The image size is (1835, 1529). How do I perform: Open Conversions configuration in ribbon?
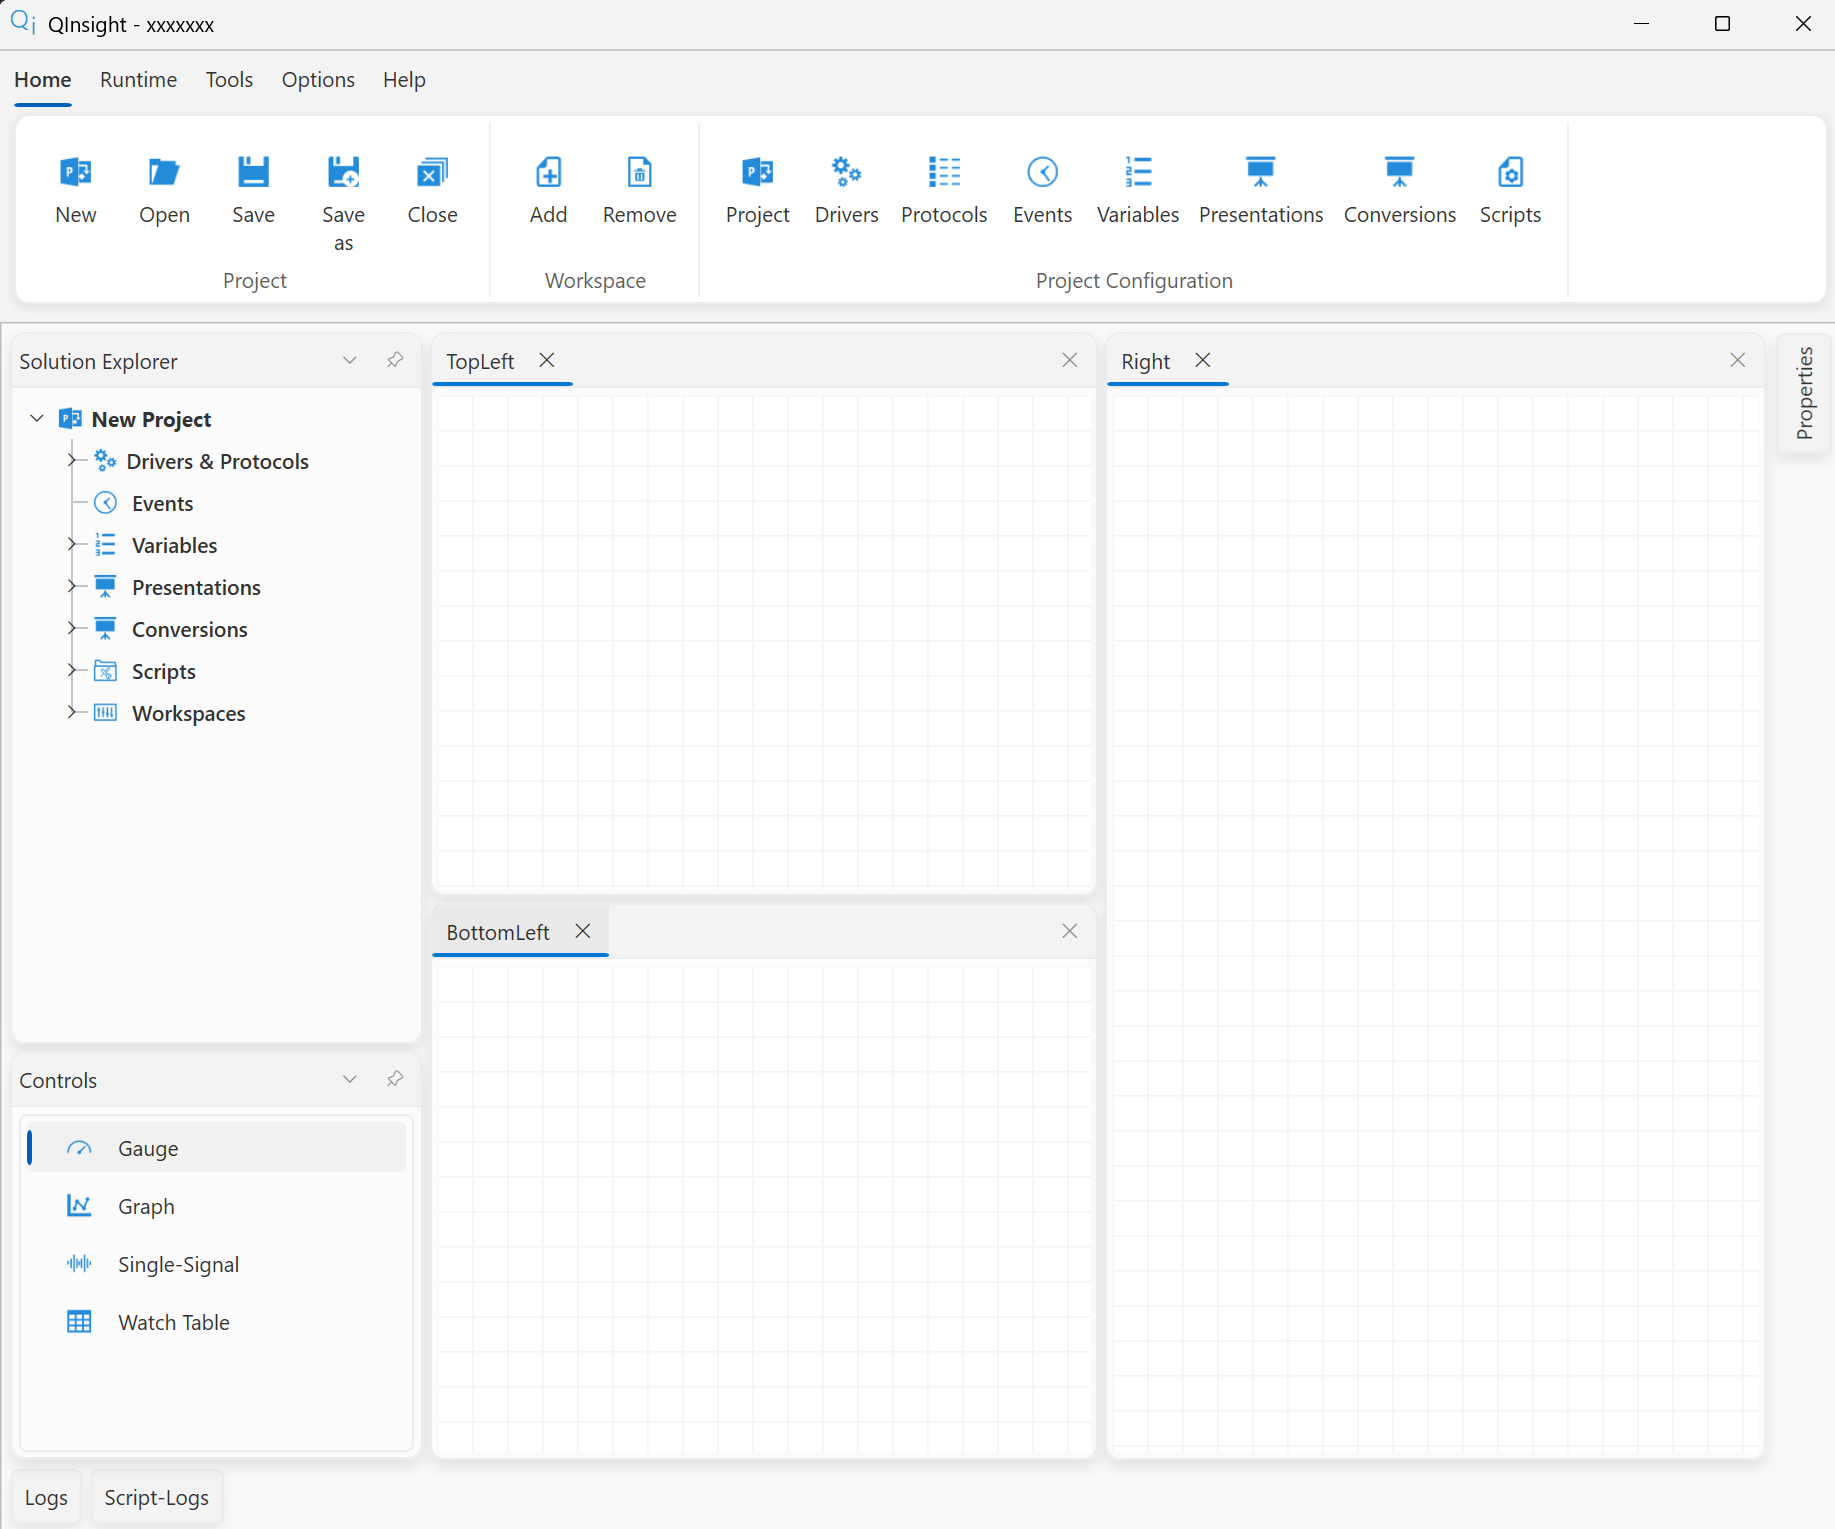point(1399,190)
